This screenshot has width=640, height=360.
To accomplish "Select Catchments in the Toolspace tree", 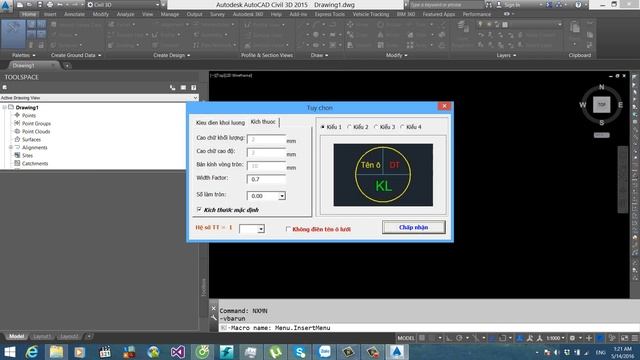I will pos(35,163).
